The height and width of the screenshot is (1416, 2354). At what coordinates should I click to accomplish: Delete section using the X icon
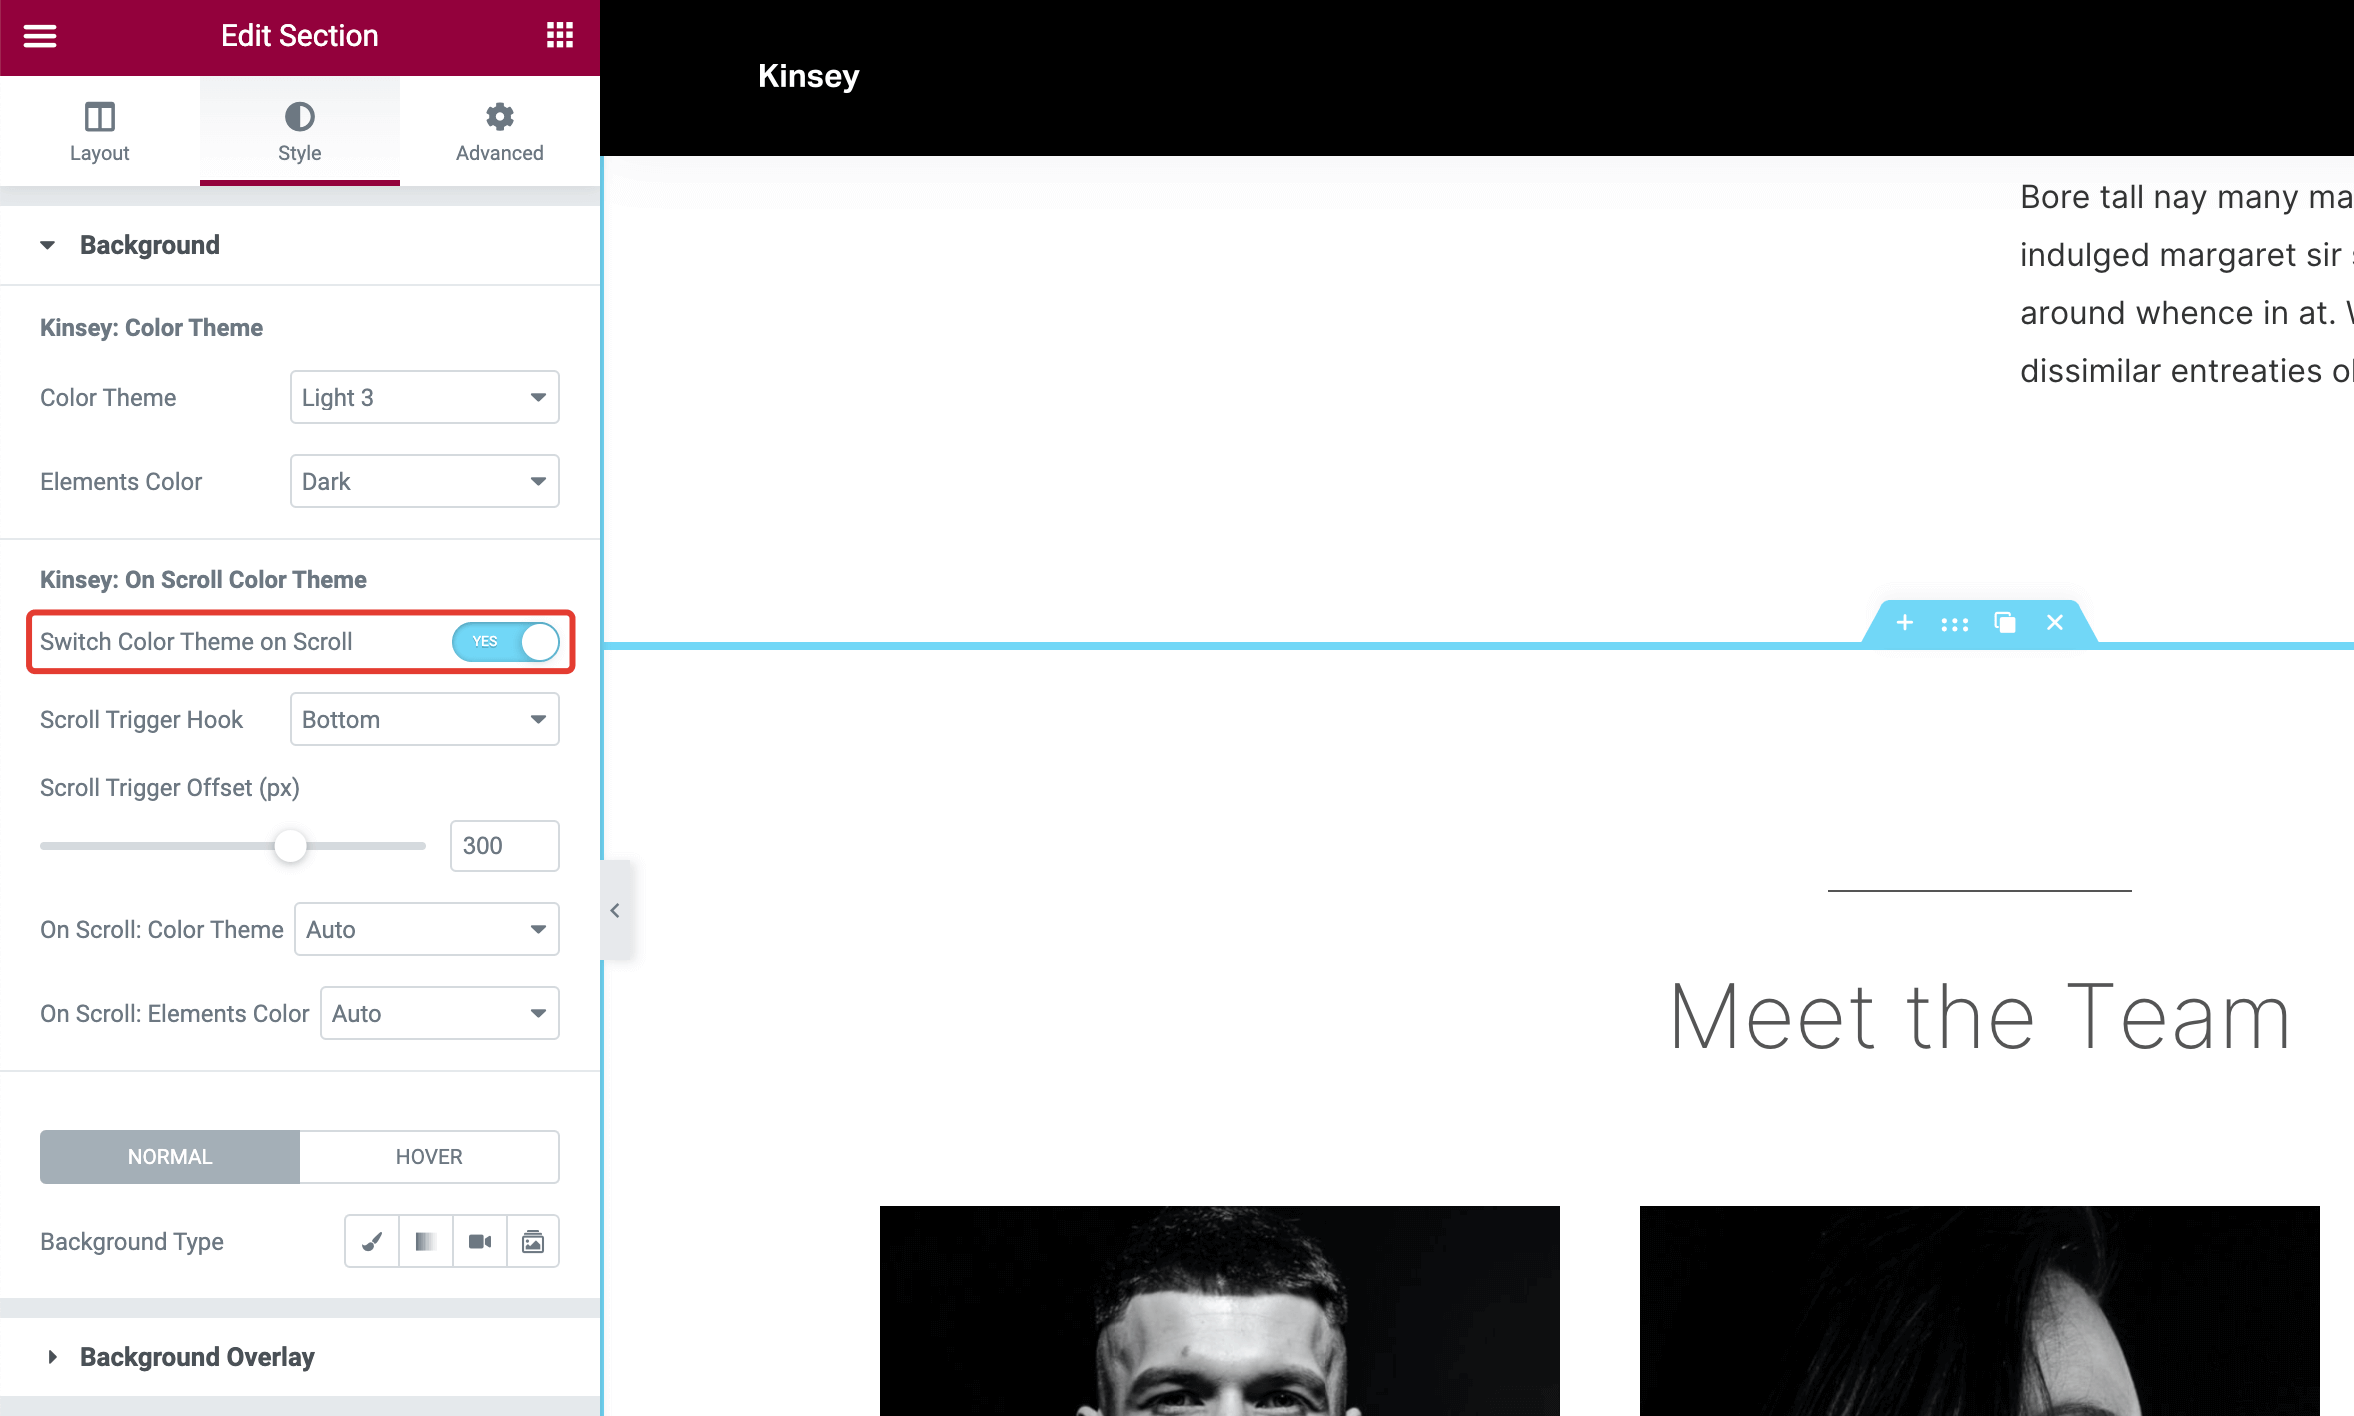coord(2055,623)
